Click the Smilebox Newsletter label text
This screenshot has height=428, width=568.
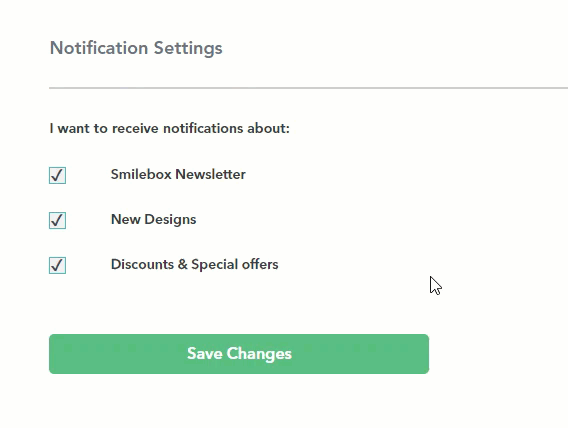[x=178, y=174]
